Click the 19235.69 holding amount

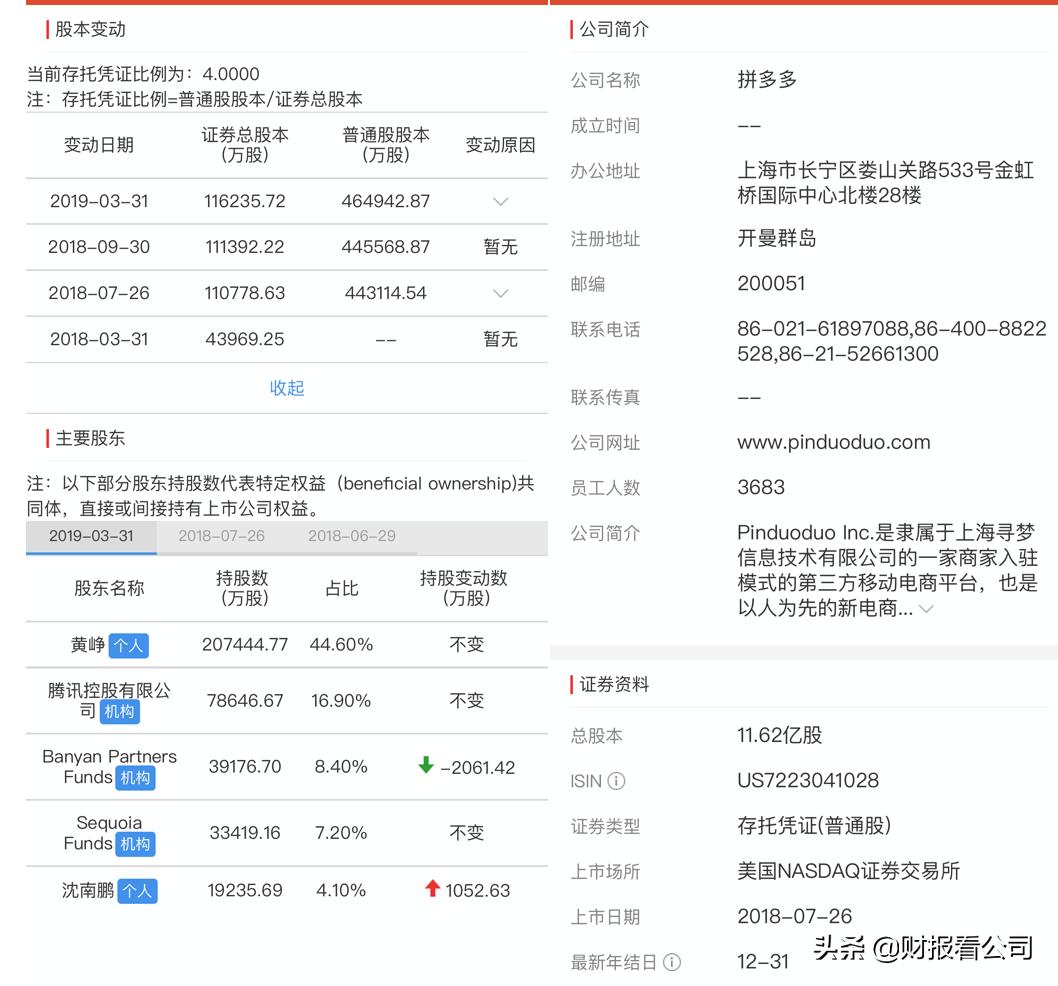(245, 890)
